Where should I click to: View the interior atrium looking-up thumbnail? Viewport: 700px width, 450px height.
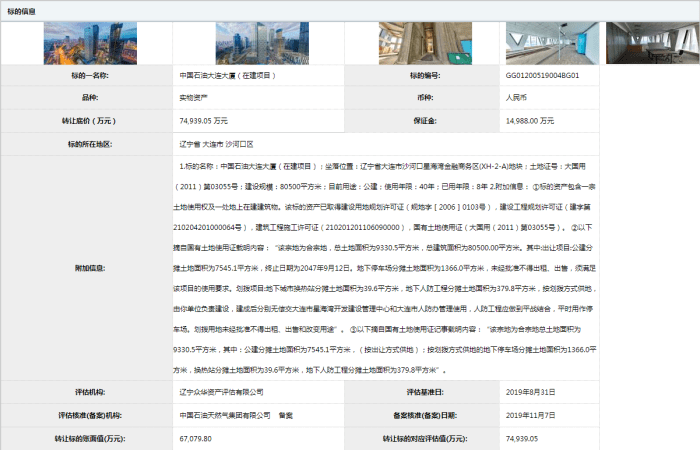(x=425, y=43)
